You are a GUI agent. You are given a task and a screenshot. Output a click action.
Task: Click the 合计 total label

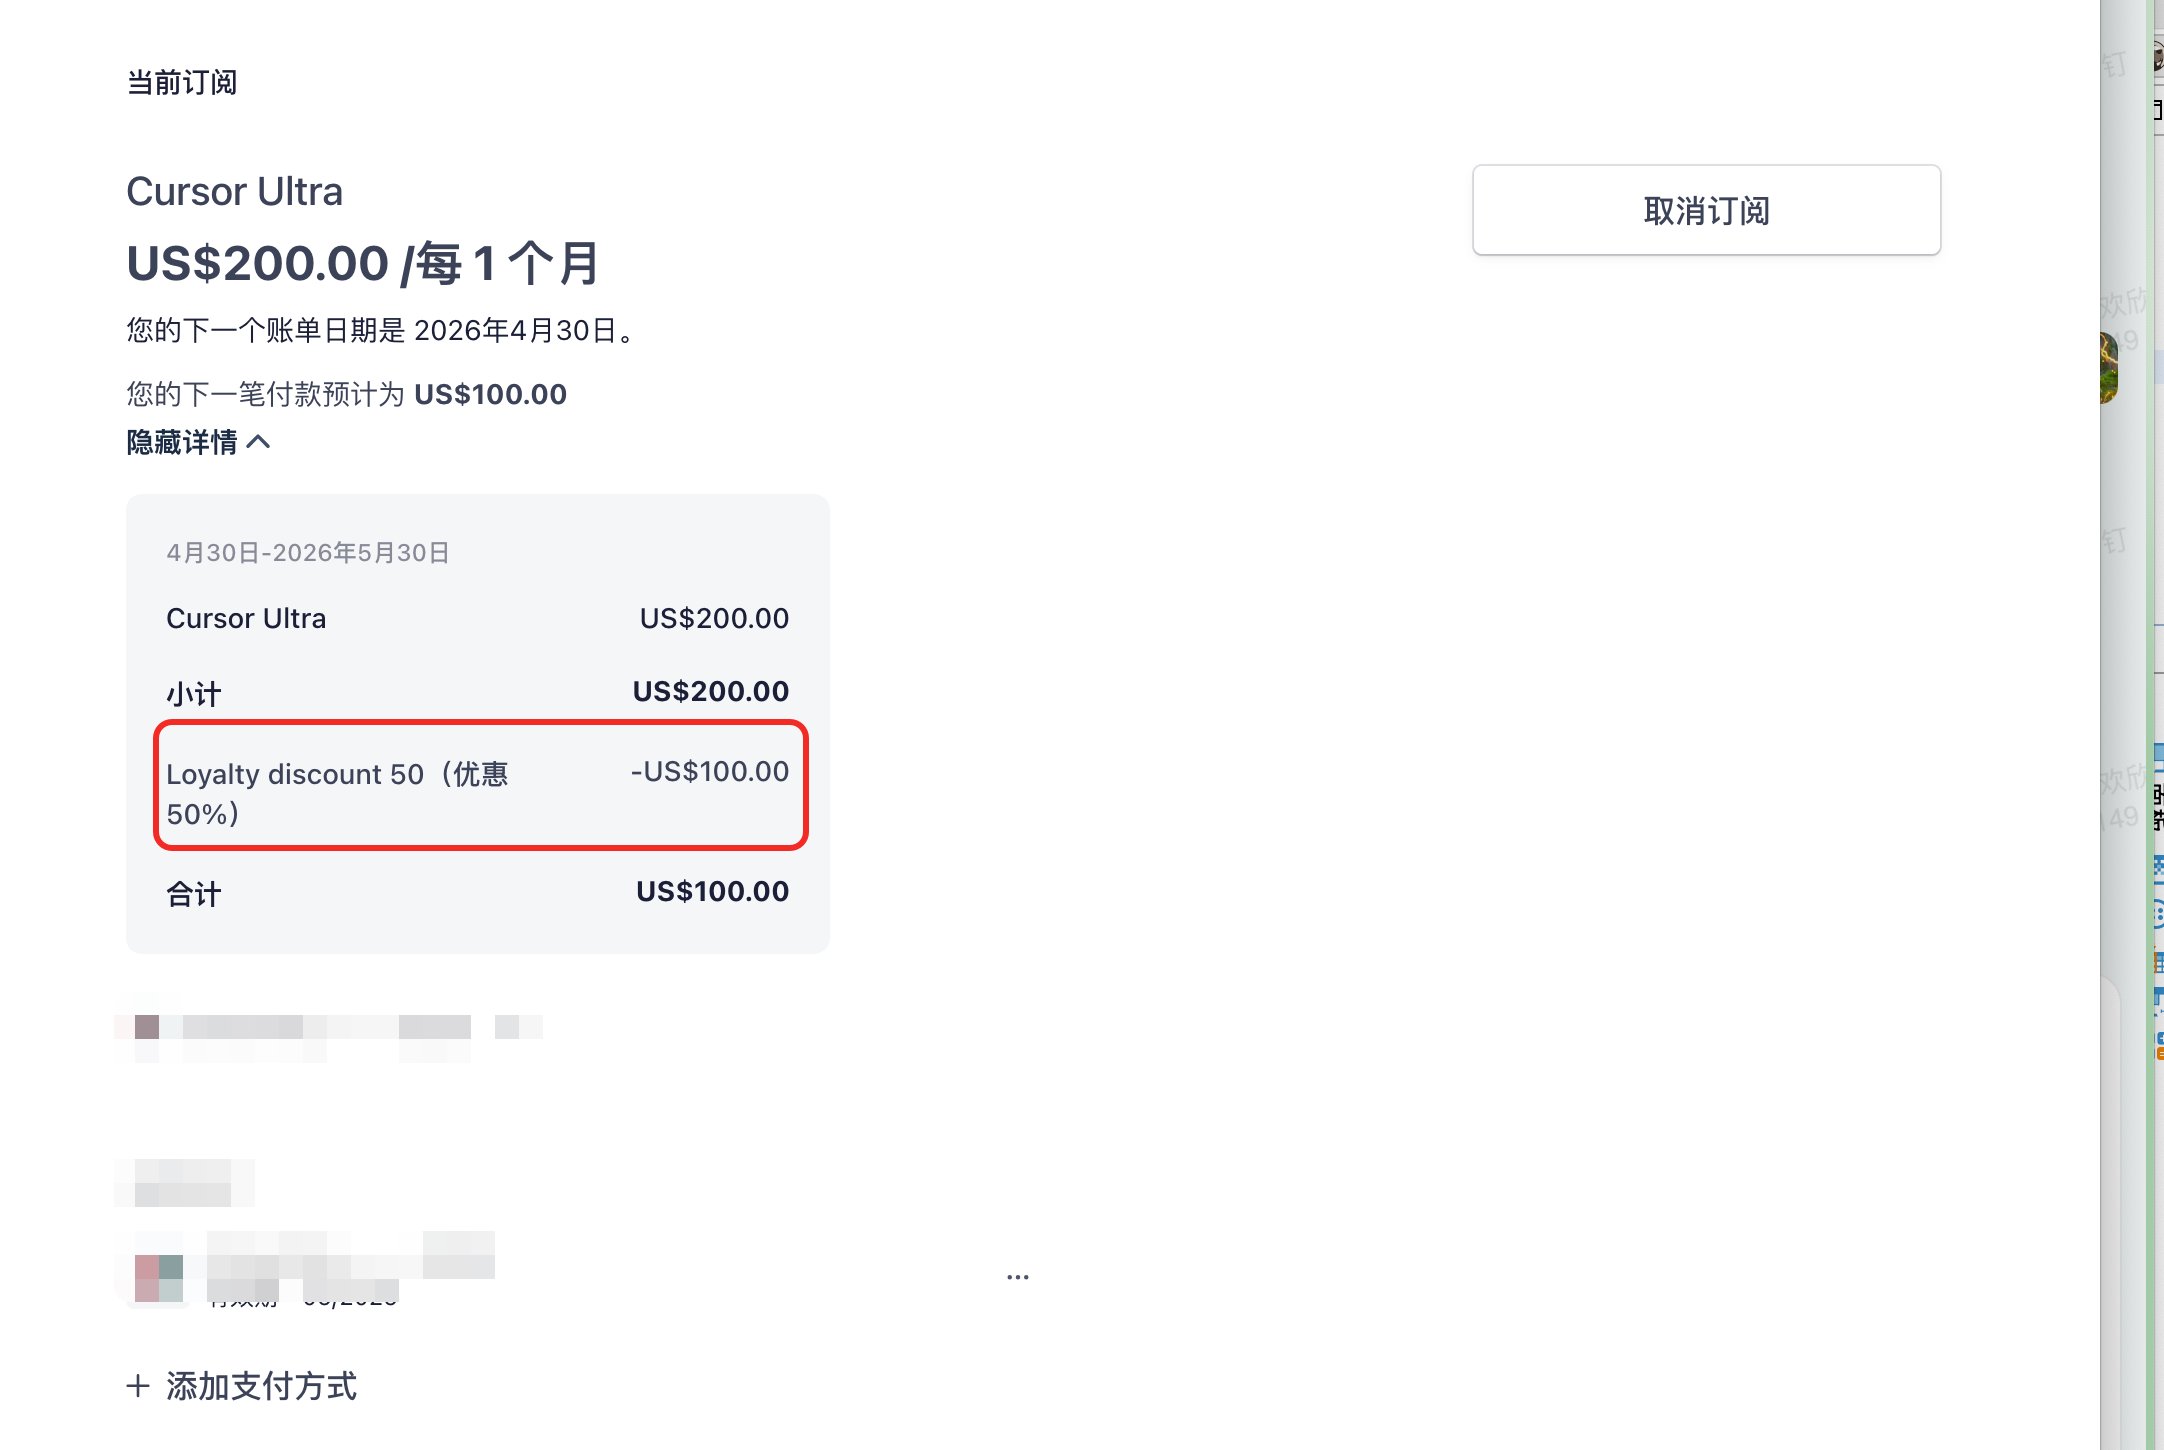click(193, 893)
